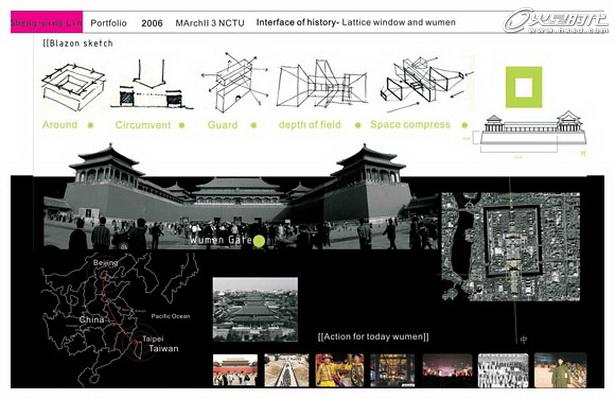Click the "Guard" green label
Image resolution: width=615 pixels, height=399 pixels.
tap(222, 125)
